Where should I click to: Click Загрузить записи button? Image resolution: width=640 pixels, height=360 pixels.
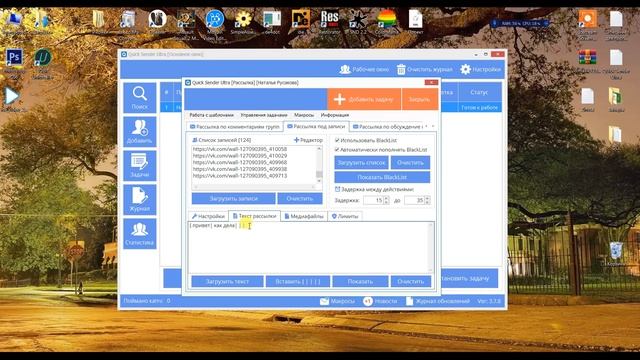pyautogui.click(x=233, y=199)
